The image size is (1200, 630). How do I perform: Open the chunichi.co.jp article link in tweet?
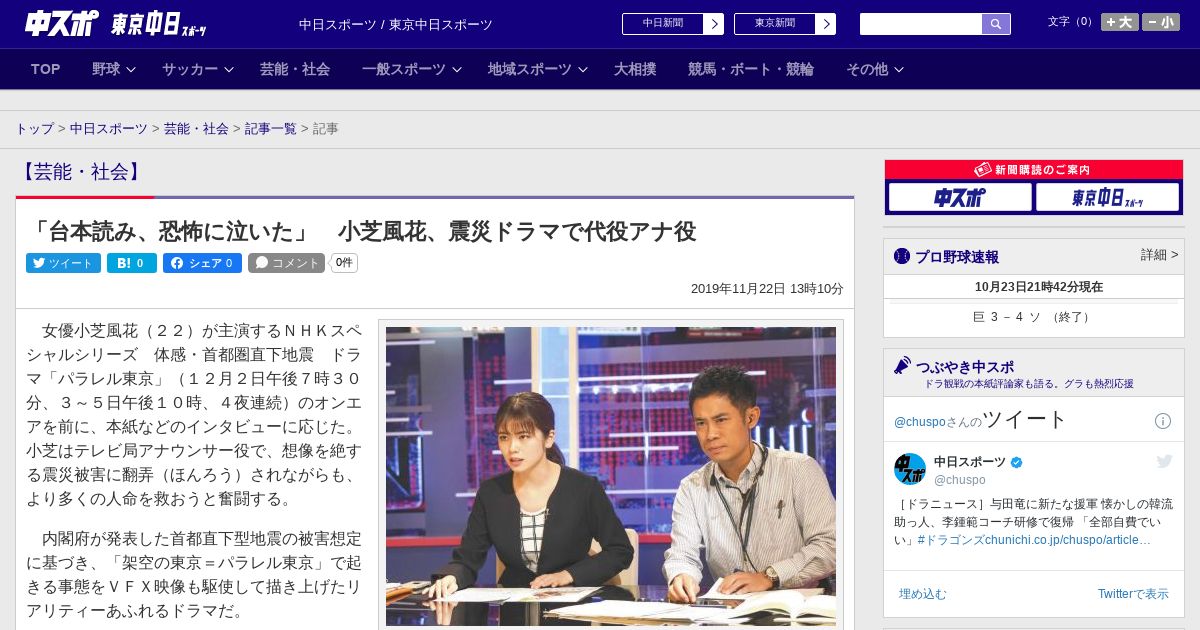click(x=1068, y=540)
